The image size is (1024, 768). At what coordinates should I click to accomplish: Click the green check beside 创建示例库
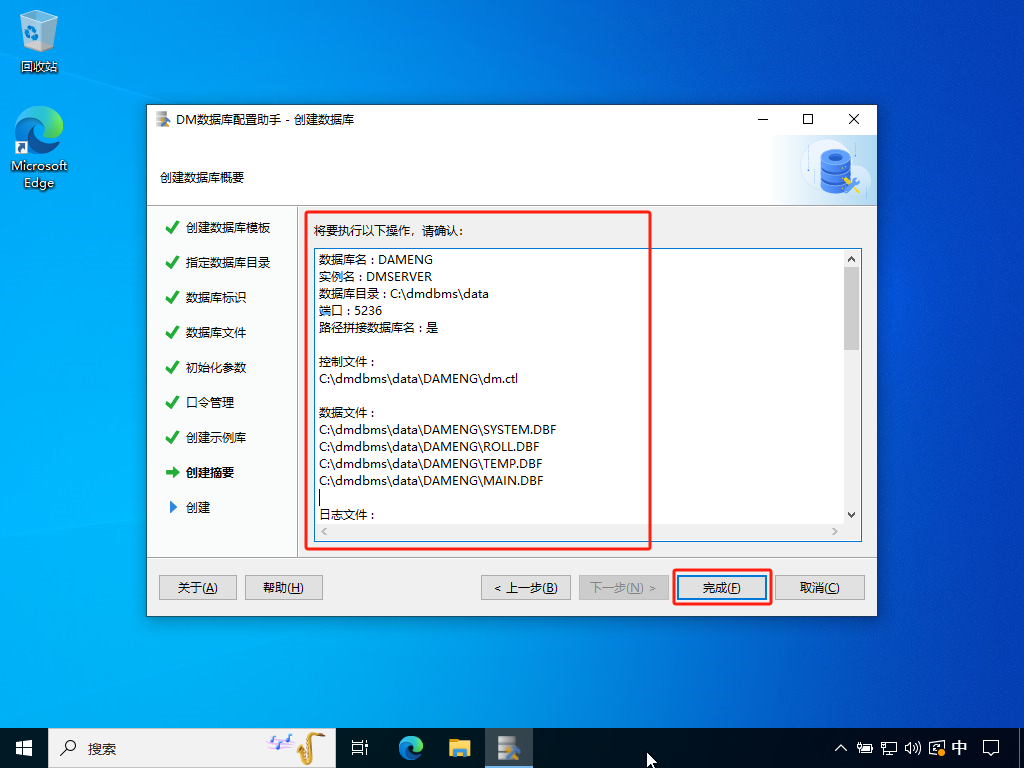coord(172,438)
